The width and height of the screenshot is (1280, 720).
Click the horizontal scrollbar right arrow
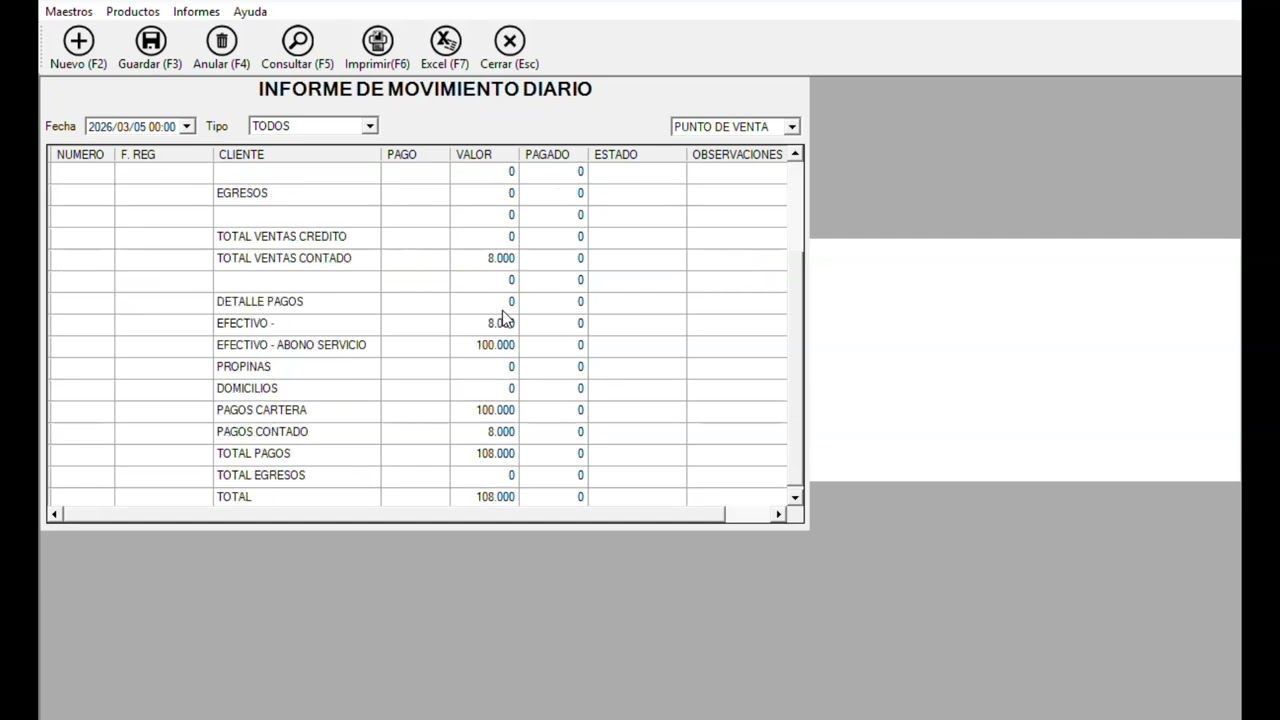[779, 514]
